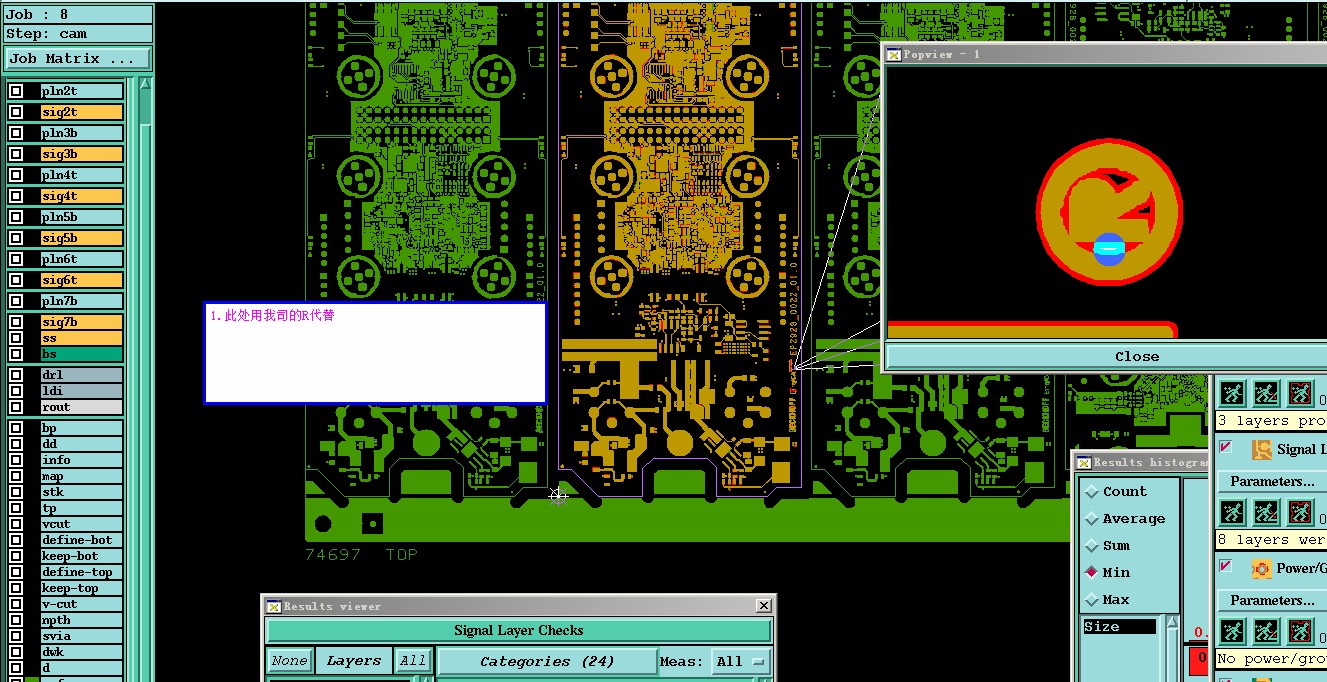Click middle runner icon above '8 layers' status
Viewport: 1327px width, 682px height.
coord(1266,514)
